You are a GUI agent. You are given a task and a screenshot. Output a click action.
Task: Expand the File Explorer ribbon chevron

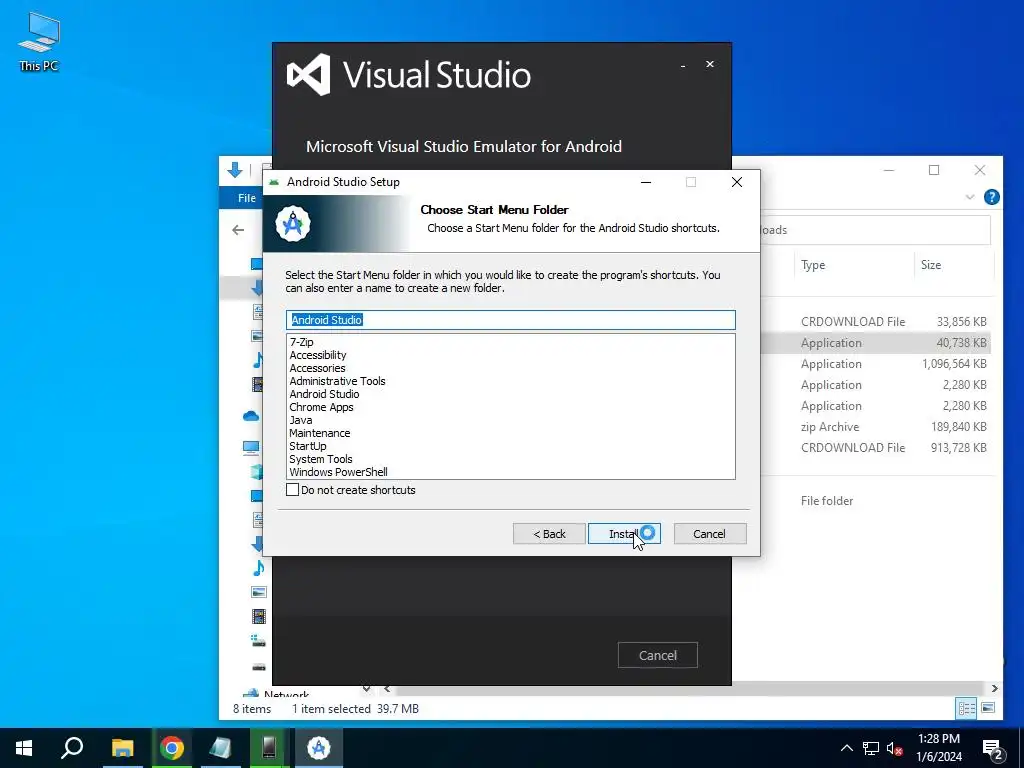tap(970, 197)
